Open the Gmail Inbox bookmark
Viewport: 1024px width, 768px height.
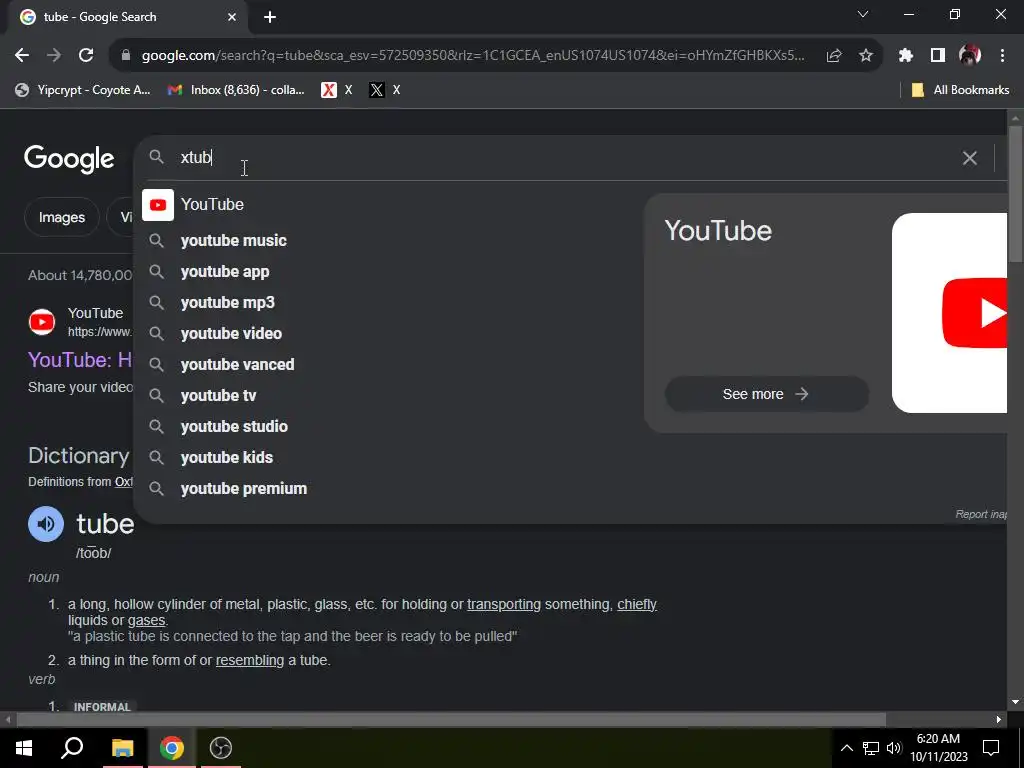[236, 90]
